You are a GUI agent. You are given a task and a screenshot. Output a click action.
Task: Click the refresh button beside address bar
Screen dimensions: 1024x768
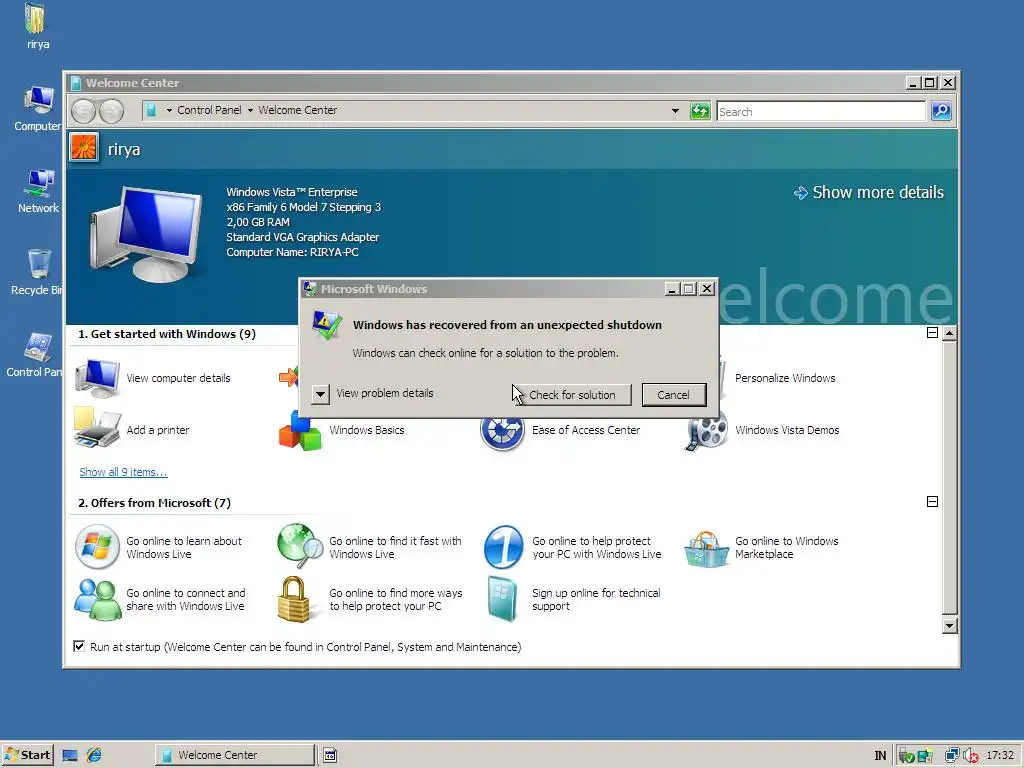pos(700,111)
